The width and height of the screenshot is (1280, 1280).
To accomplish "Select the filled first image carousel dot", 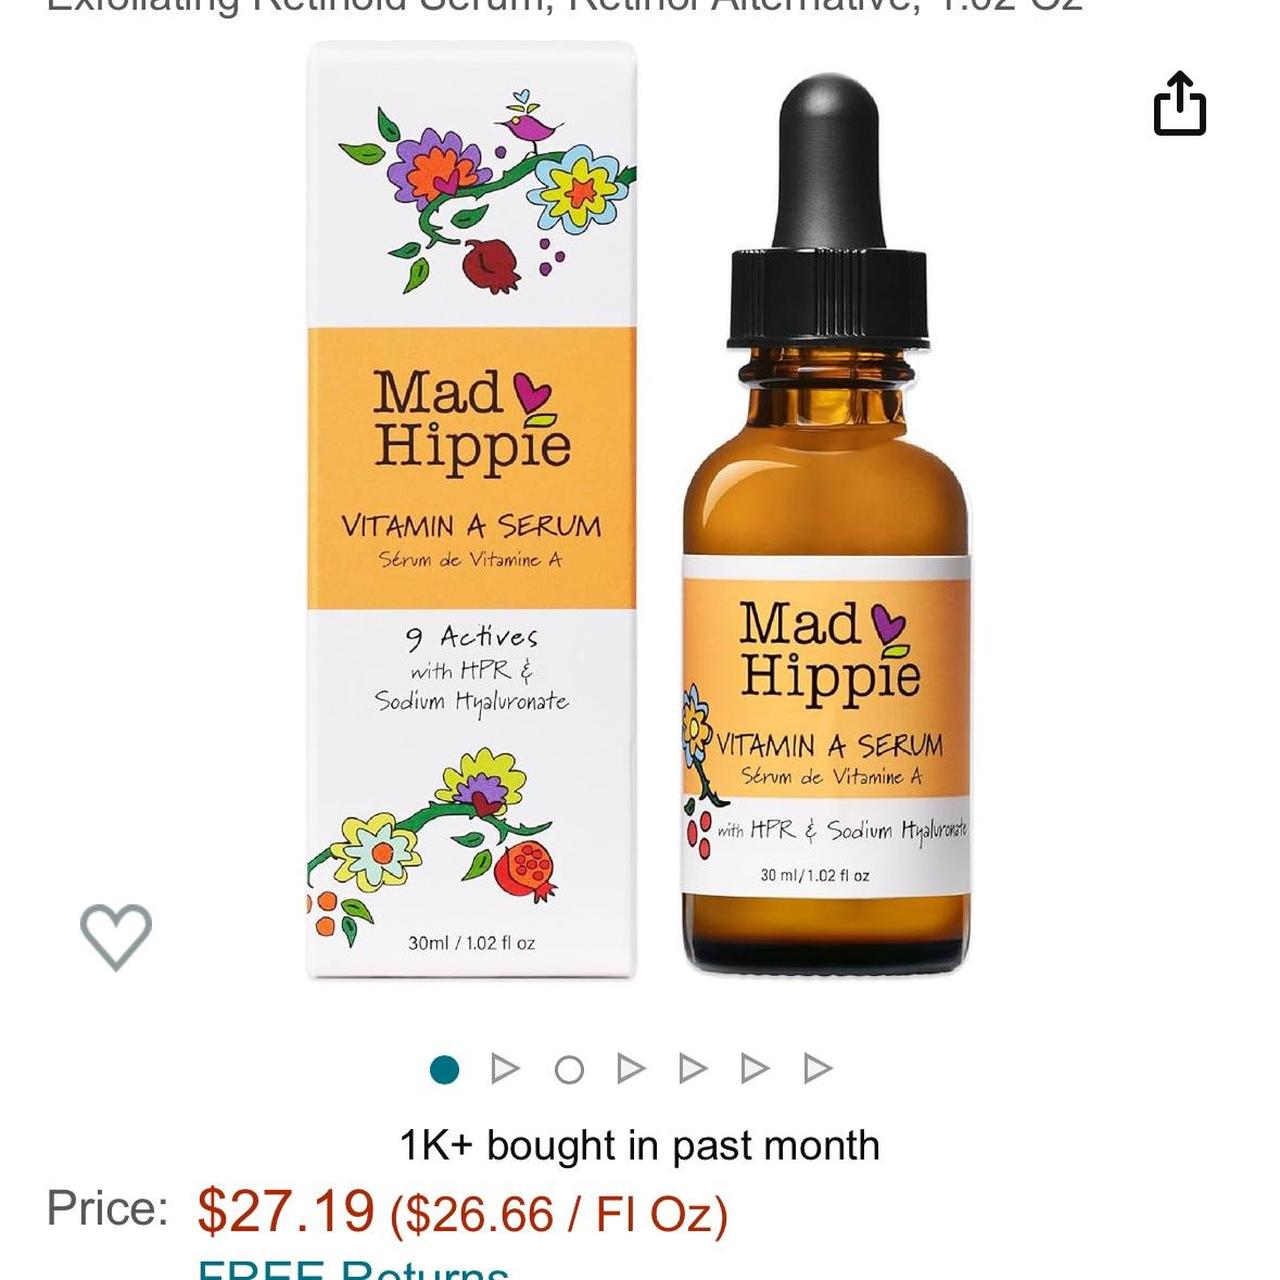I will click(444, 1070).
